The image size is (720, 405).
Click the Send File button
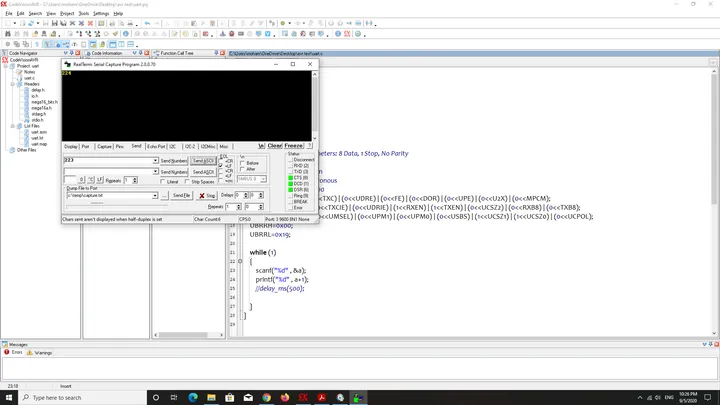coord(181,196)
